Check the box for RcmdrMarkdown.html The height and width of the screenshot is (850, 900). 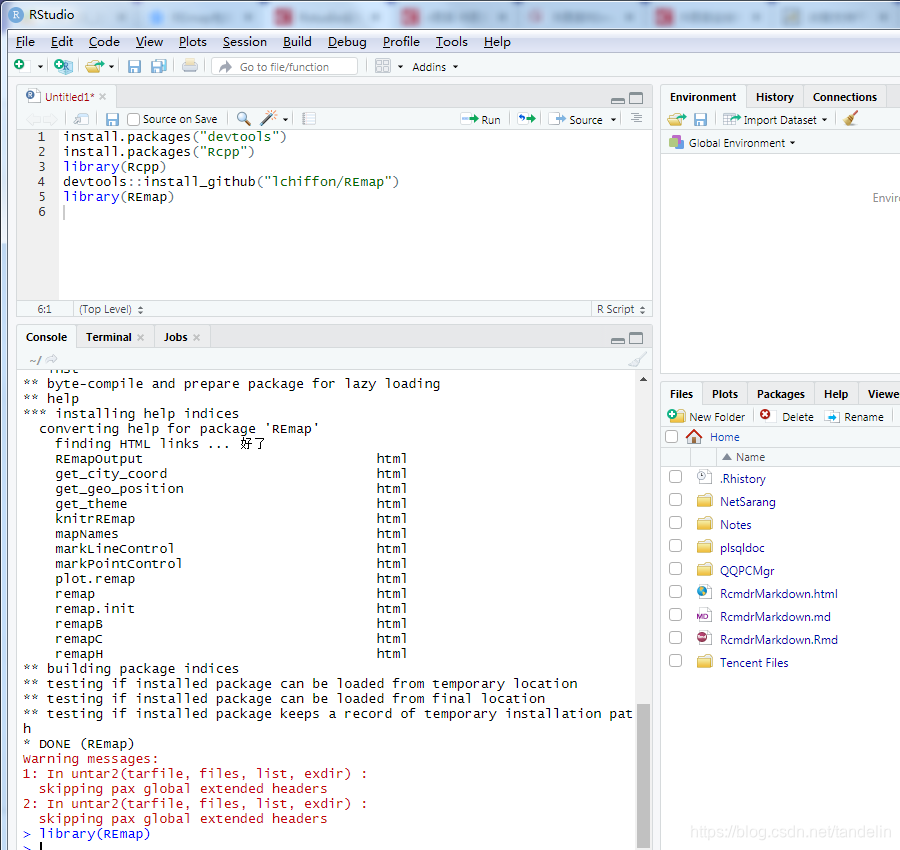click(x=676, y=592)
